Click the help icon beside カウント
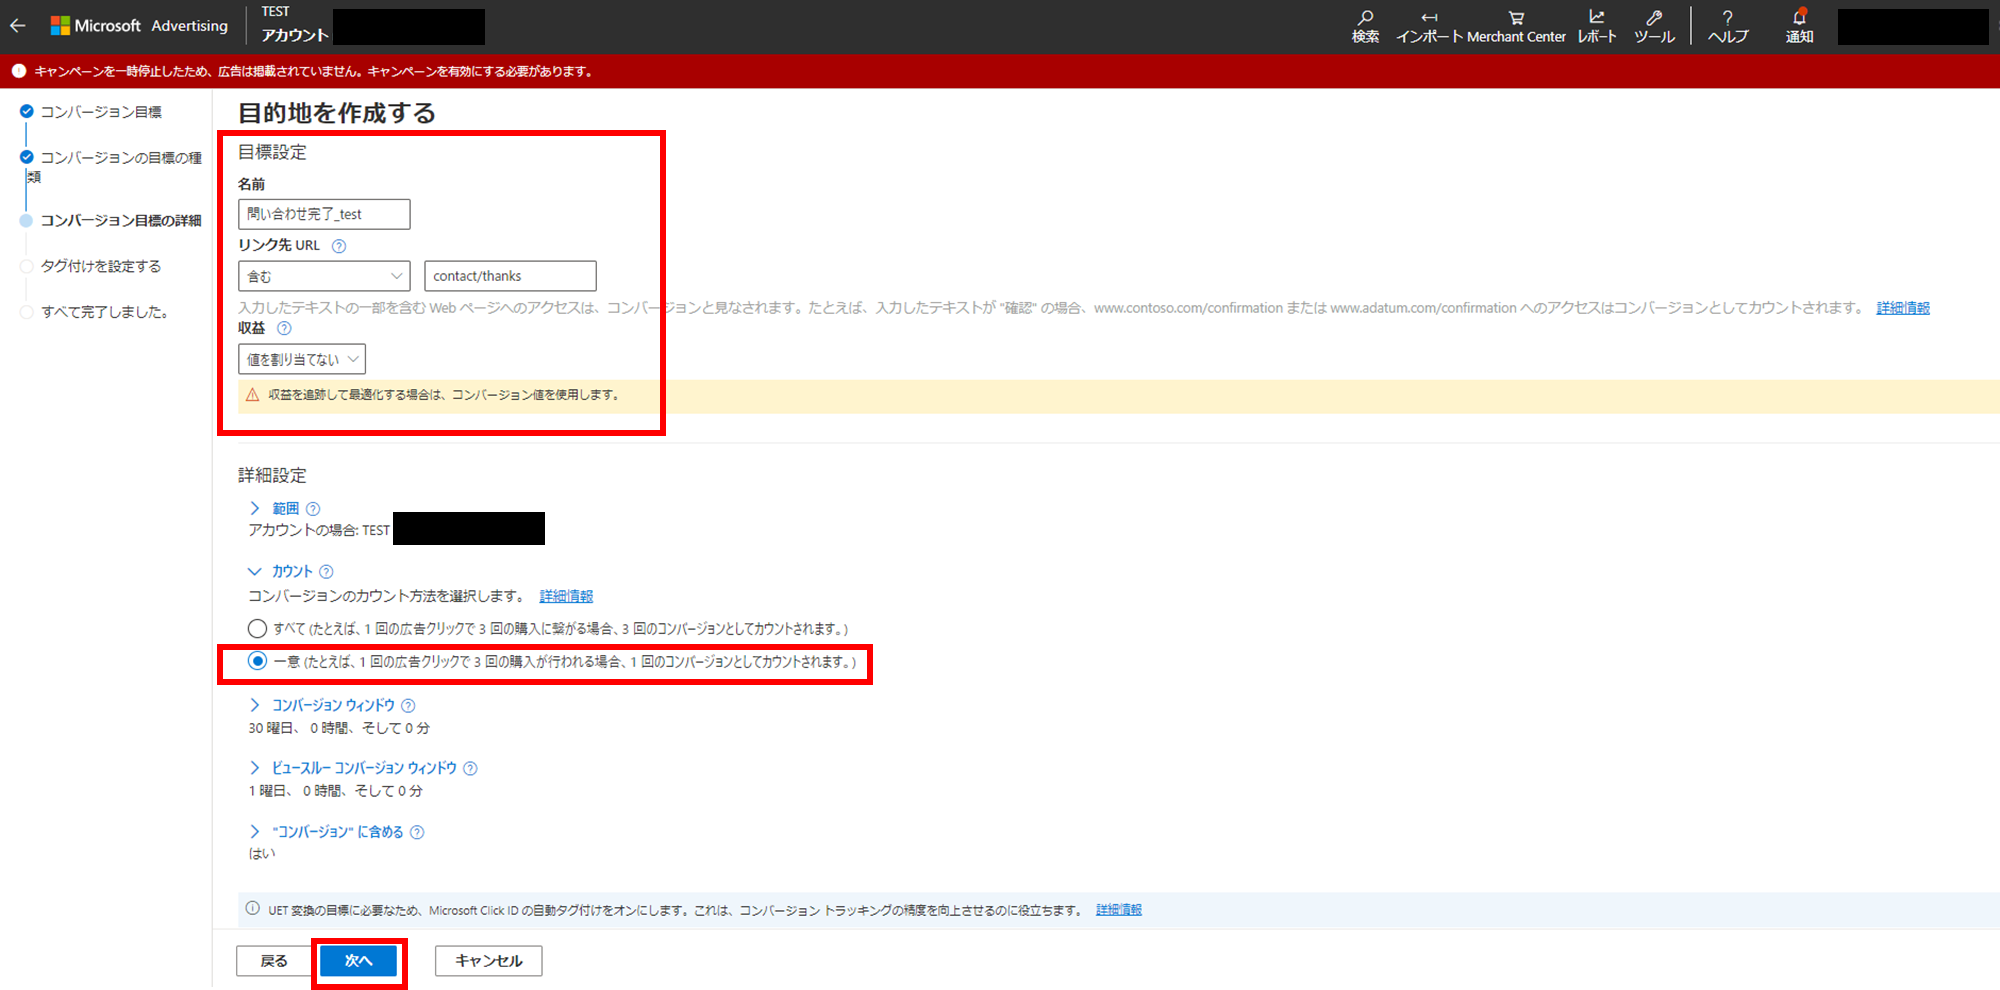 (326, 572)
